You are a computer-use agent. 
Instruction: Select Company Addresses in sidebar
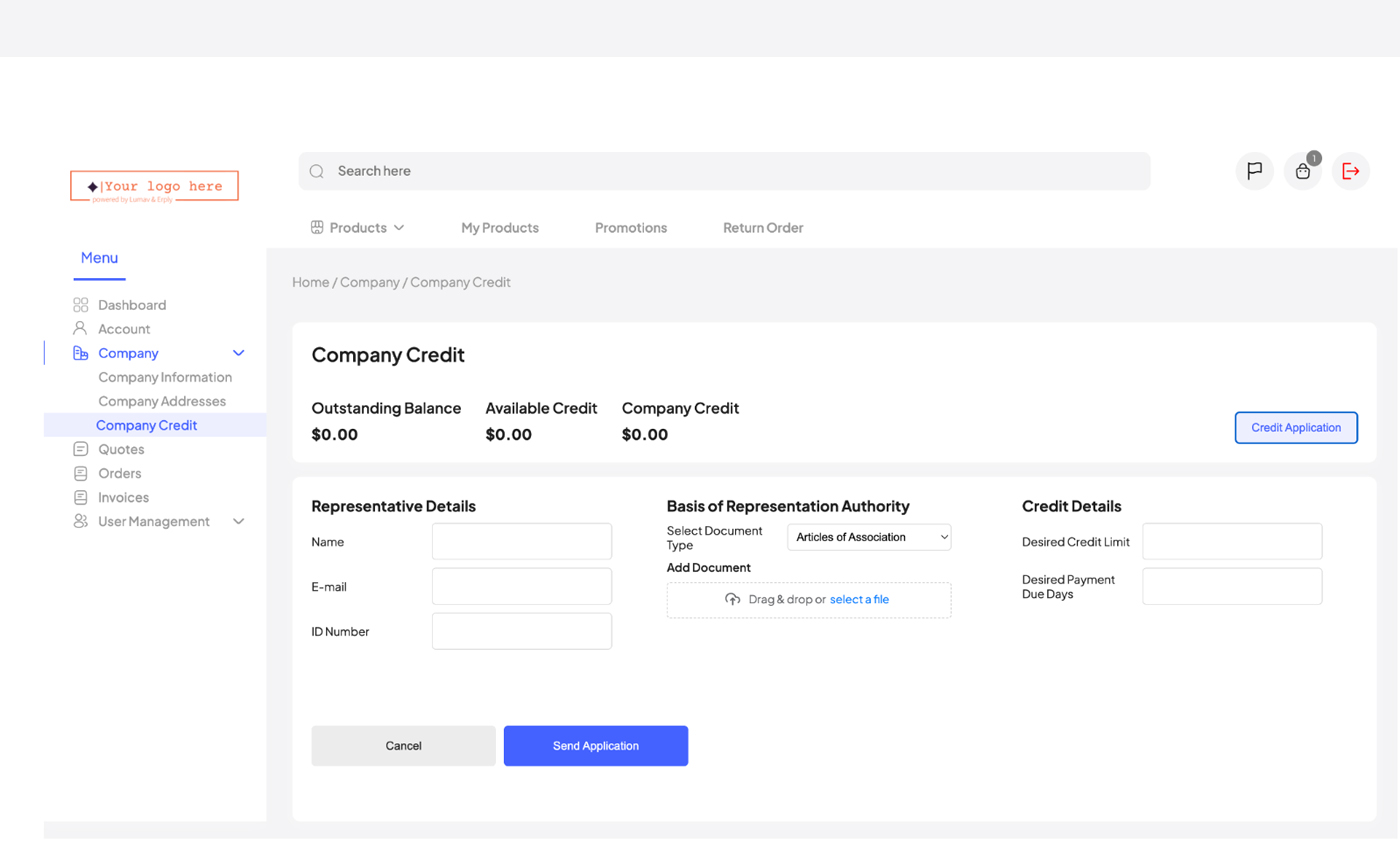tap(162, 401)
